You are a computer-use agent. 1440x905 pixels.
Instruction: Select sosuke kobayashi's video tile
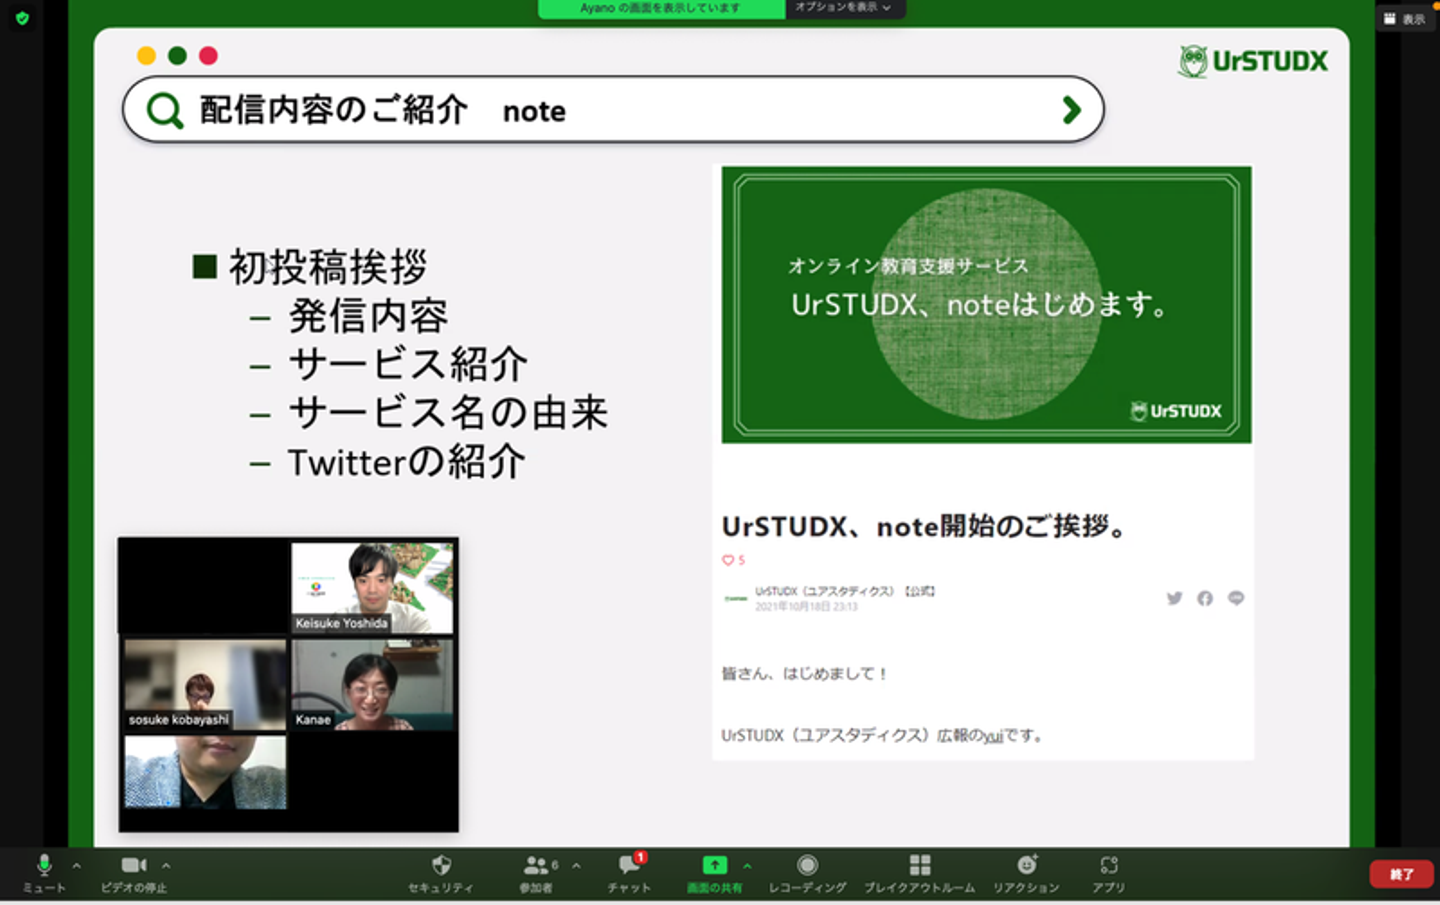pyautogui.click(x=205, y=684)
